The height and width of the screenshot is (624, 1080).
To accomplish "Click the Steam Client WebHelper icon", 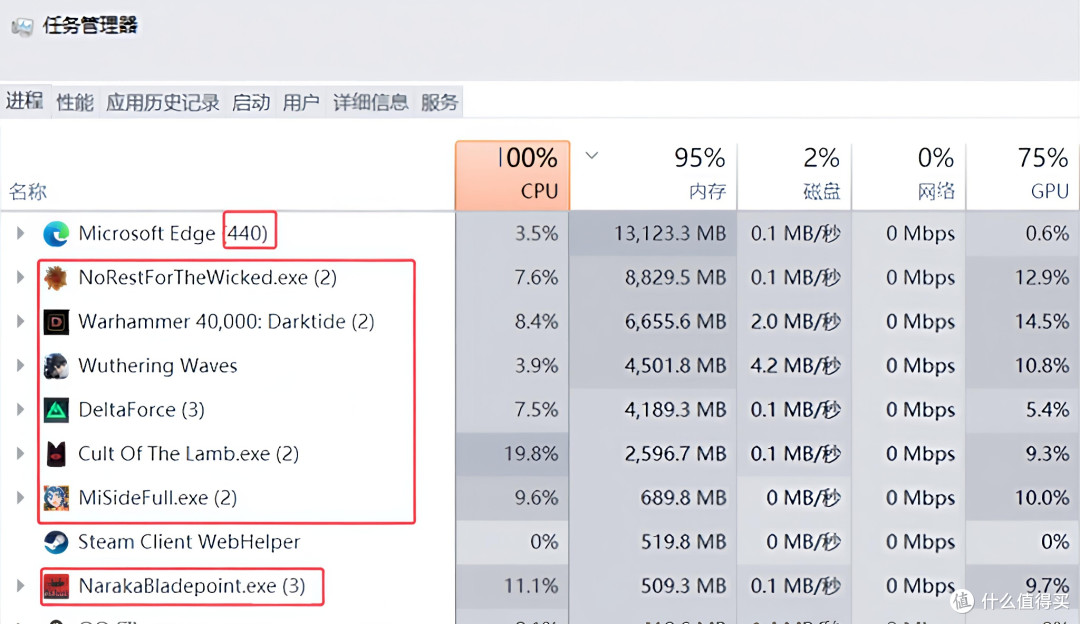I will [x=56, y=543].
